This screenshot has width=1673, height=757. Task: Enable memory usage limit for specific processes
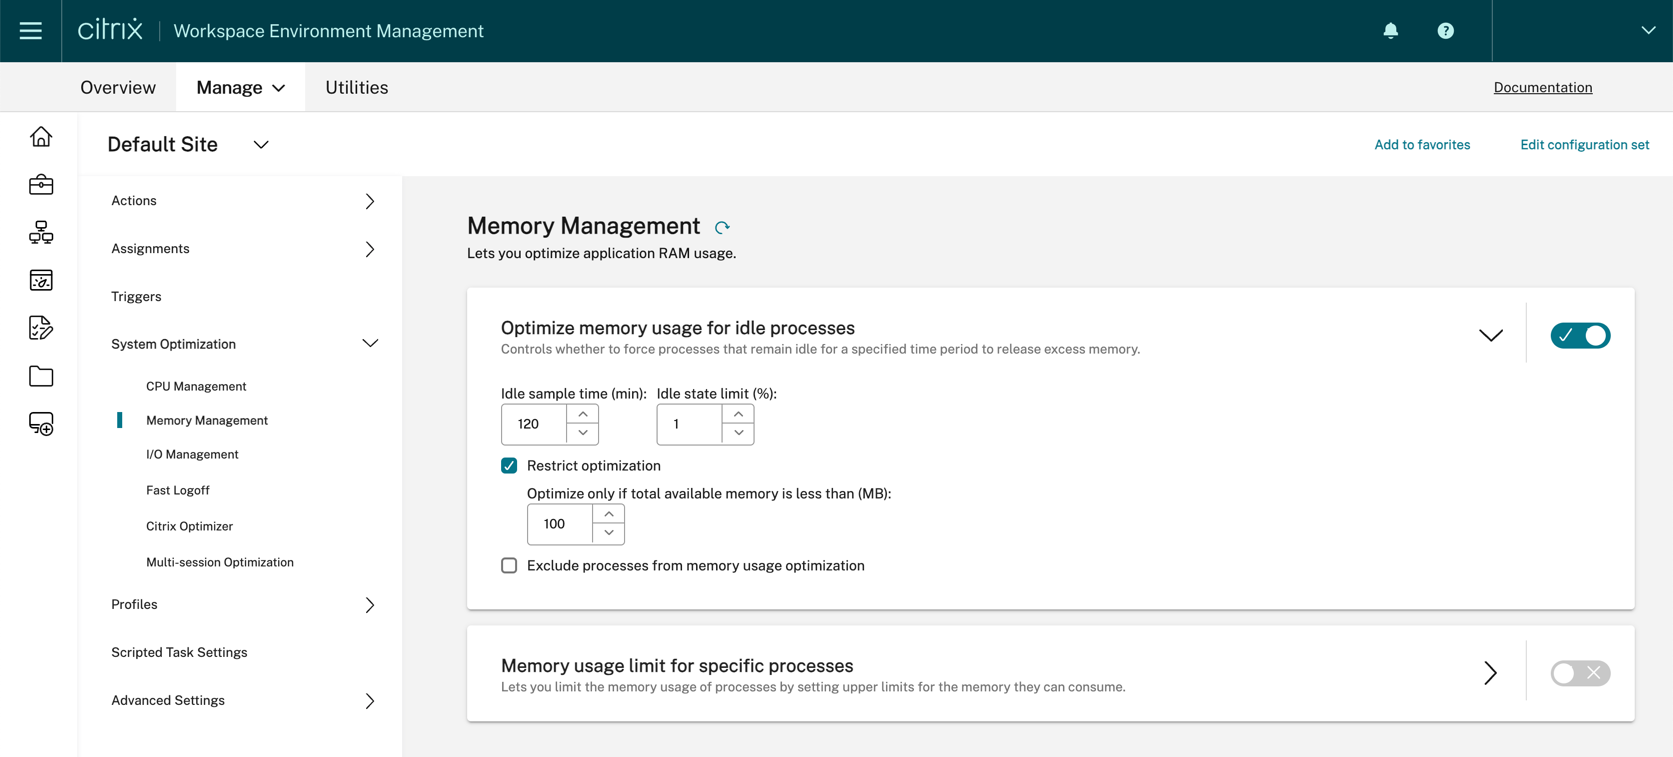pyautogui.click(x=1580, y=673)
